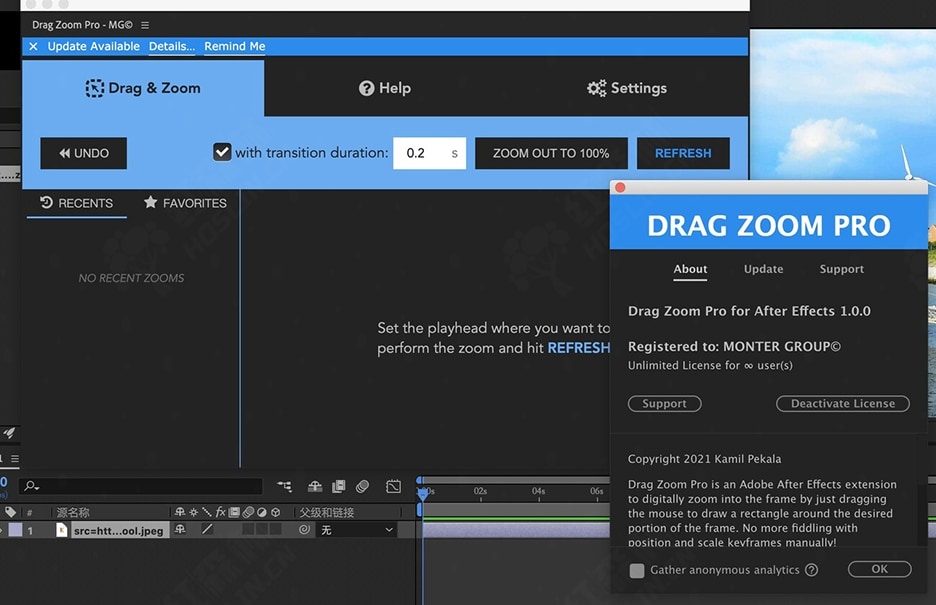
Task: Toggle the transition duration checkbox
Action: pos(222,152)
